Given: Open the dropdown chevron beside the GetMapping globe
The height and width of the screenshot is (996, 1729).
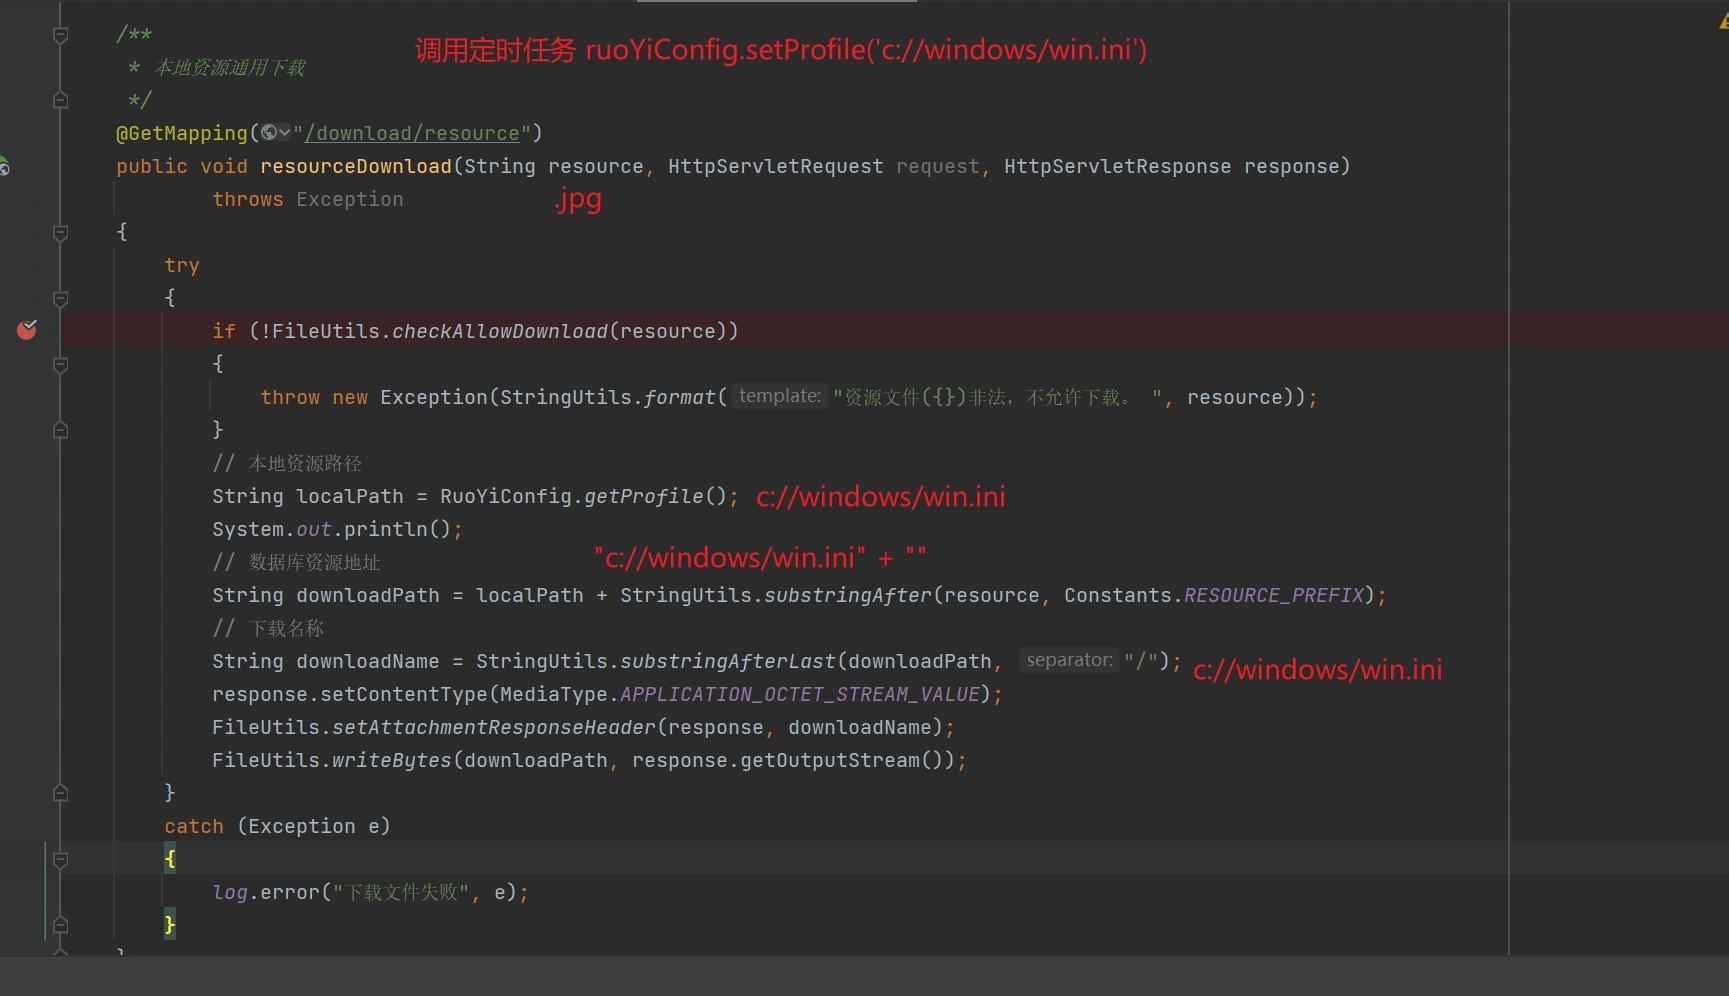Looking at the screenshot, I should click(x=285, y=133).
